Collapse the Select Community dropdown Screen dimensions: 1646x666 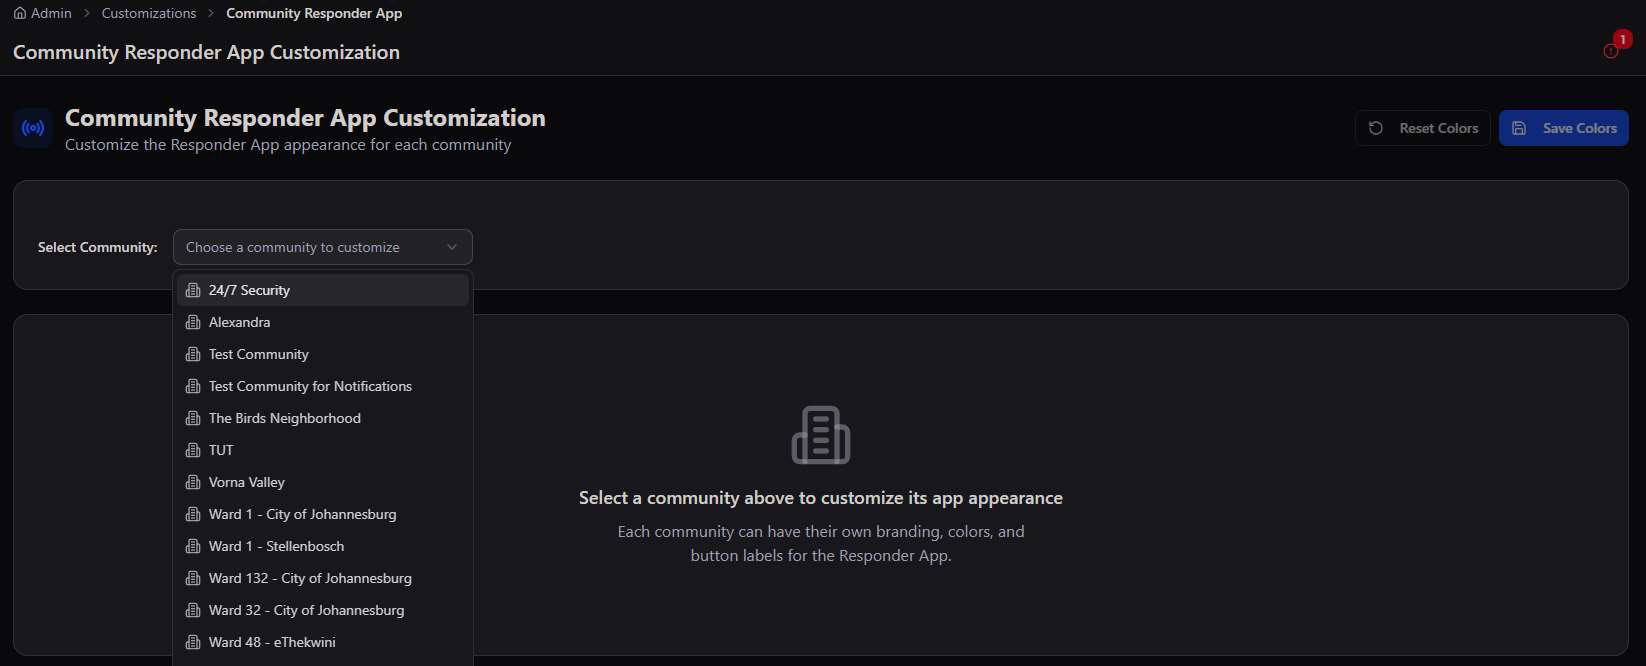pyautogui.click(x=323, y=247)
